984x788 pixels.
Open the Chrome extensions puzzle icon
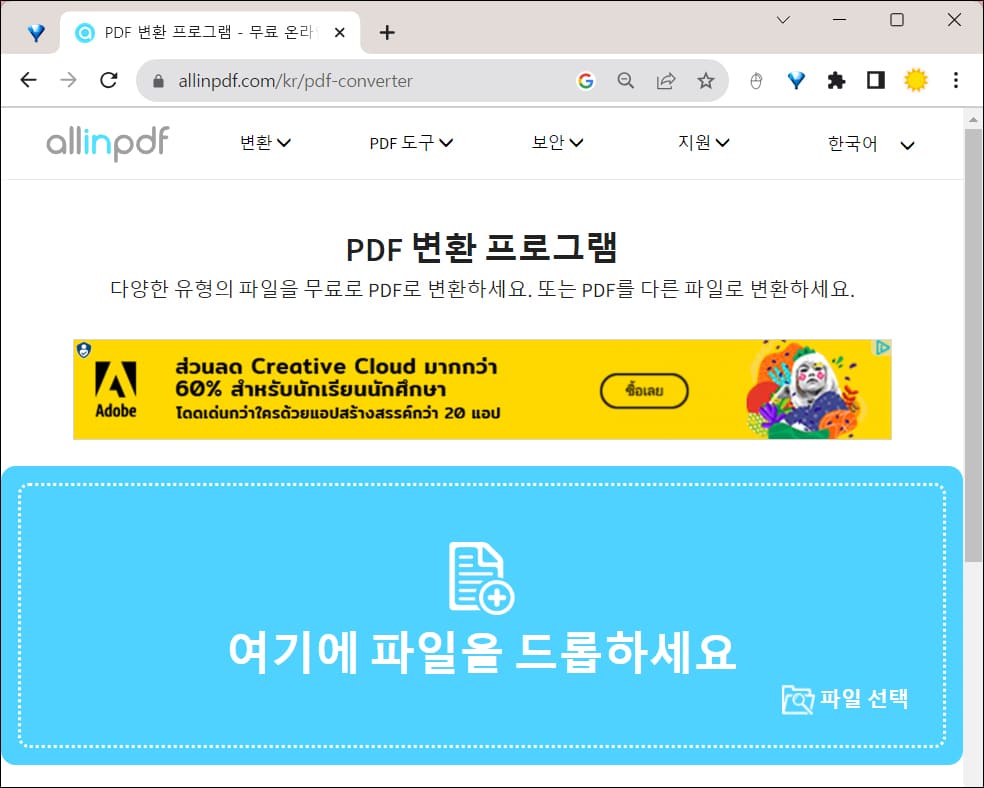click(836, 80)
